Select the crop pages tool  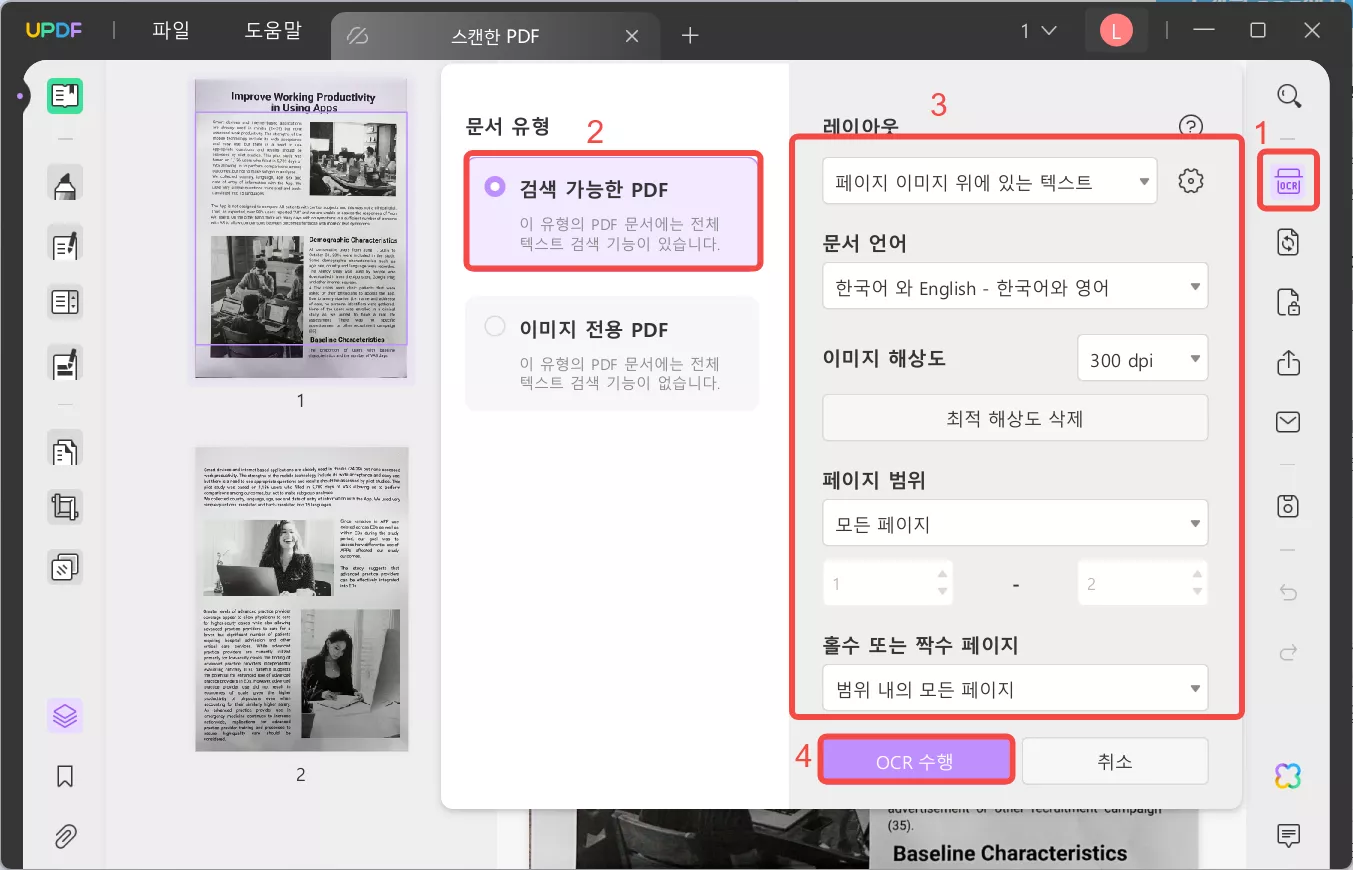pyautogui.click(x=64, y=507)
